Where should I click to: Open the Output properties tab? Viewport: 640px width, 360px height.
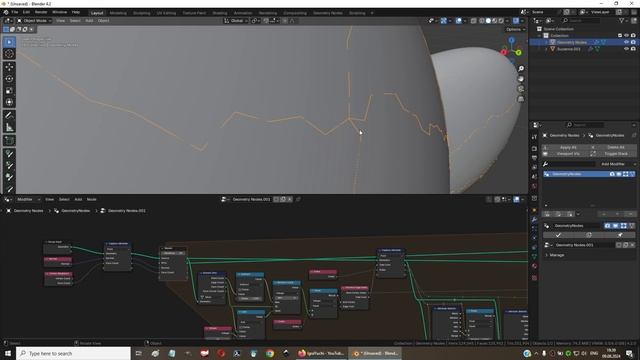tap(534, 158)
